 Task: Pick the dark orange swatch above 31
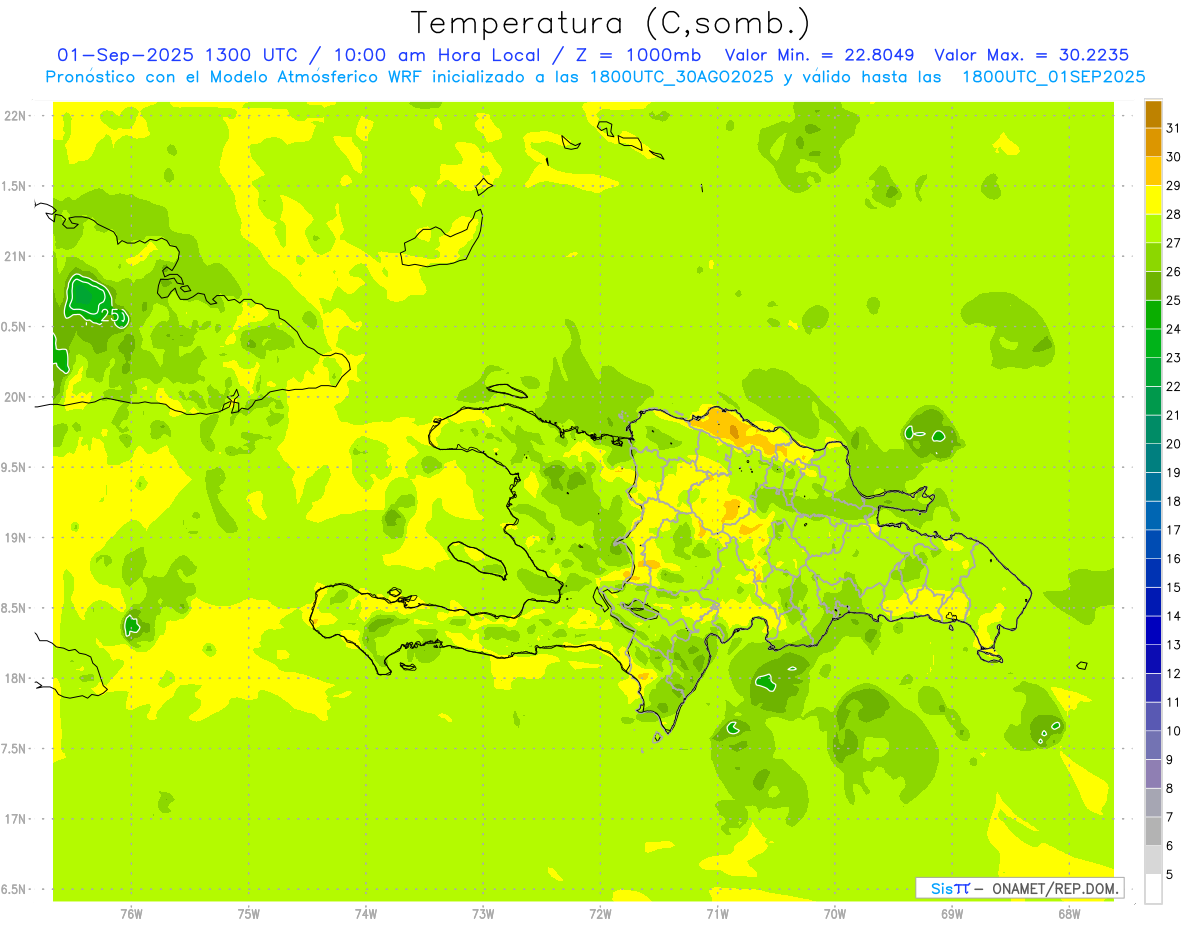pyautogui.click(x=1153, y=113)
